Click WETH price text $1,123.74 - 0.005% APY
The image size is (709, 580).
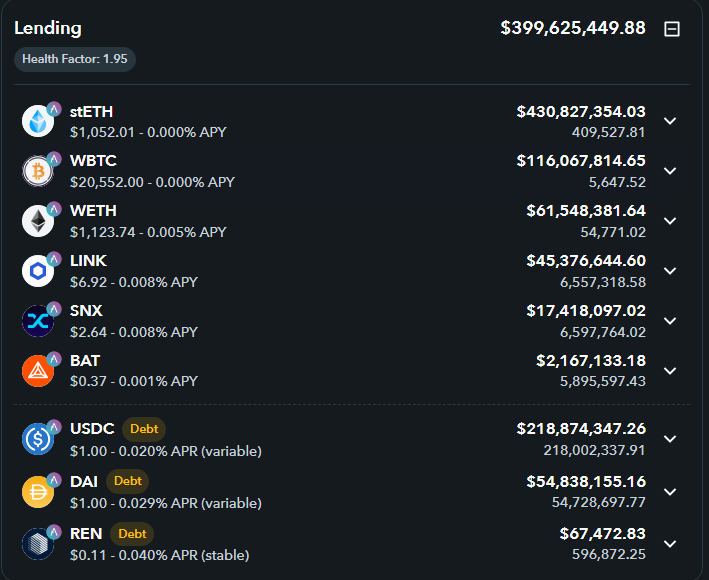click(x=148, y=232)
